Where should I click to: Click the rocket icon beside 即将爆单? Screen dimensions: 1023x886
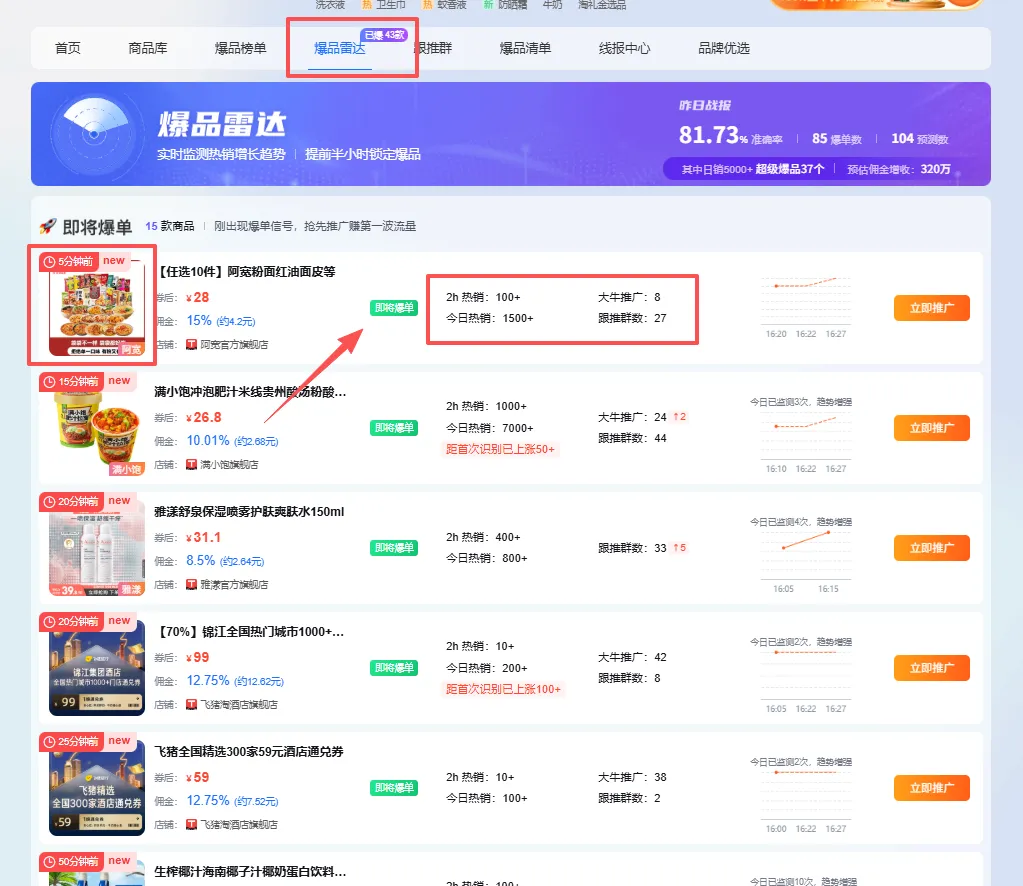point(48,226)
